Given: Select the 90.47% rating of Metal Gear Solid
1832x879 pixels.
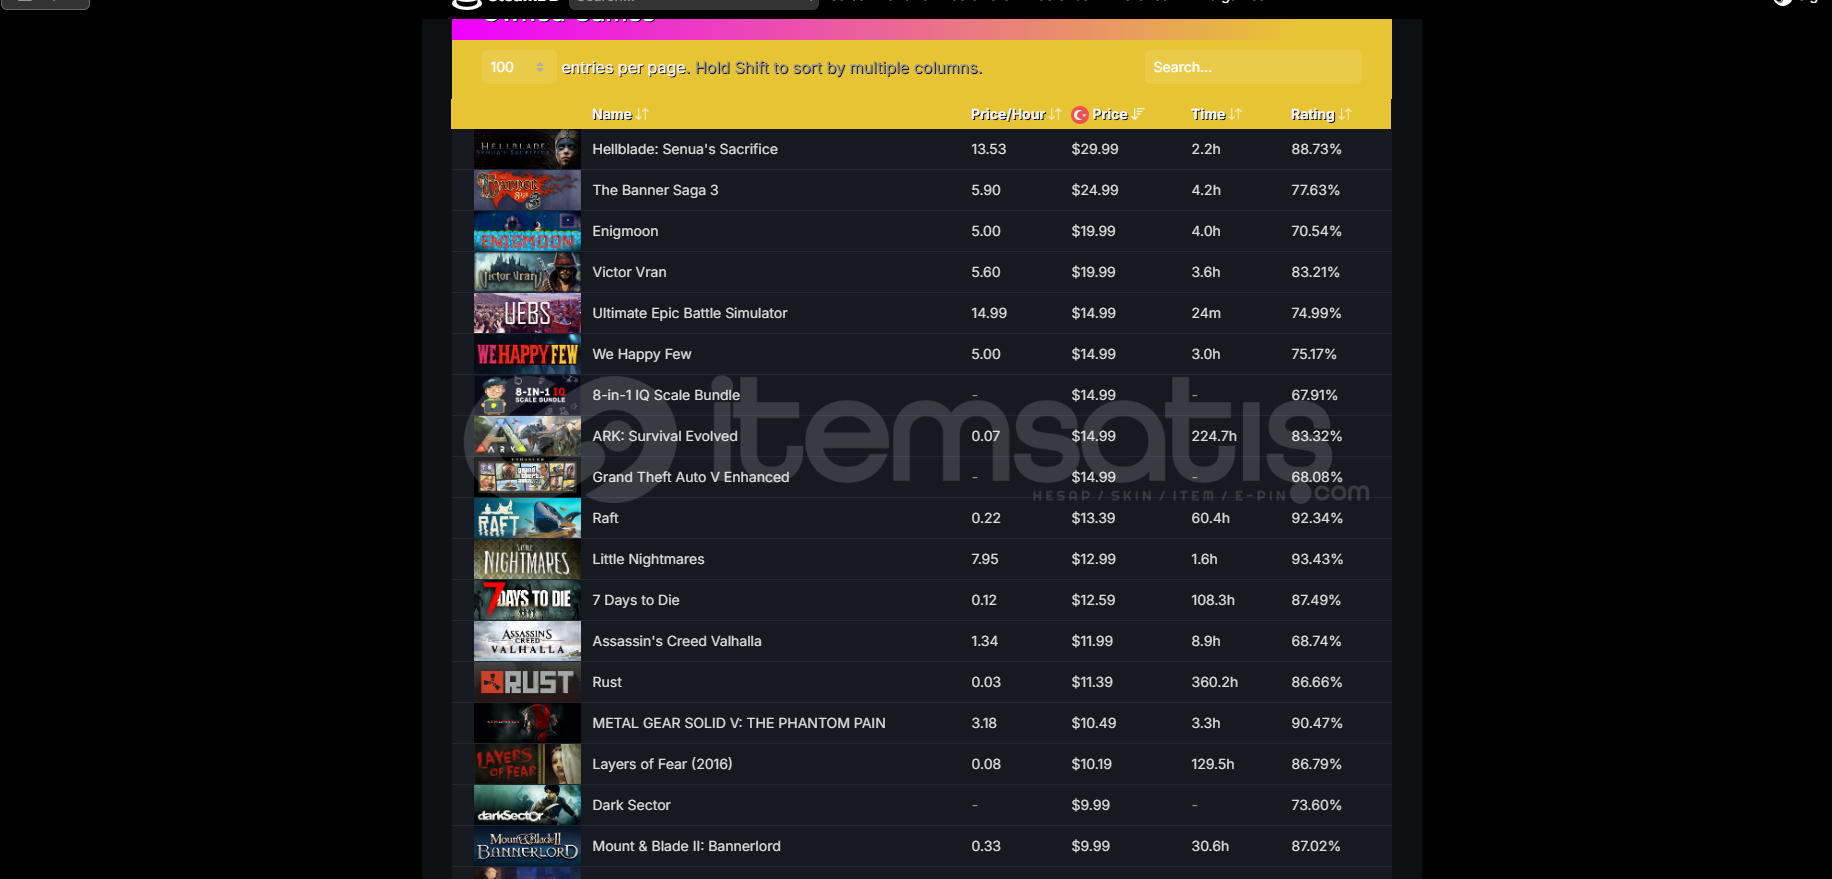Looking at the screenshot, I should (x=1317, y=723).
